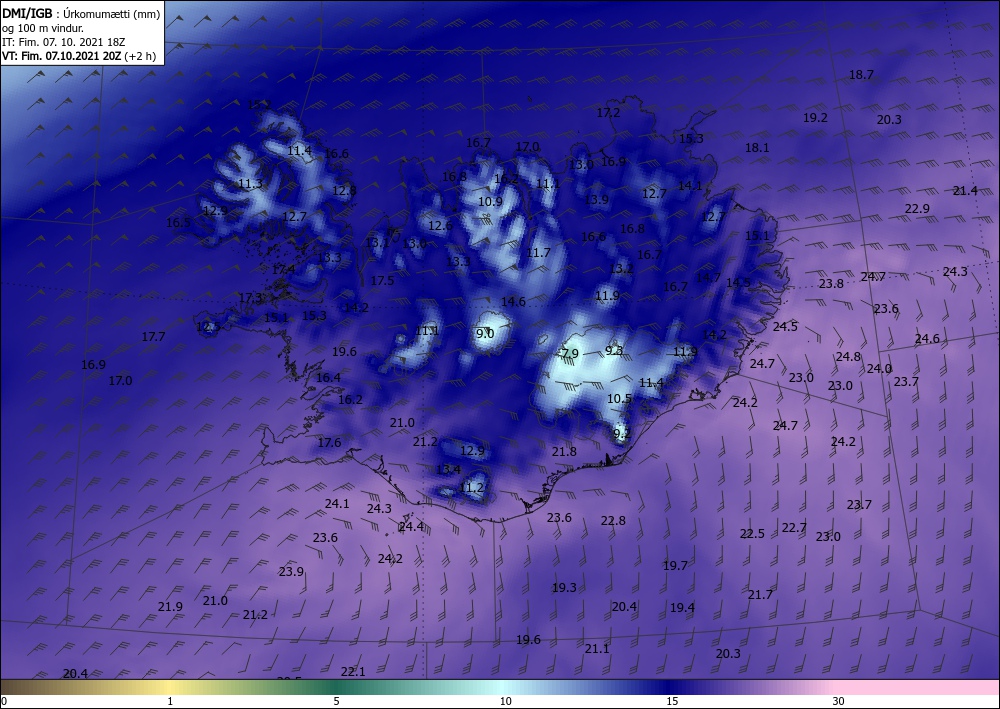Select the 23.9 map value

291,571
